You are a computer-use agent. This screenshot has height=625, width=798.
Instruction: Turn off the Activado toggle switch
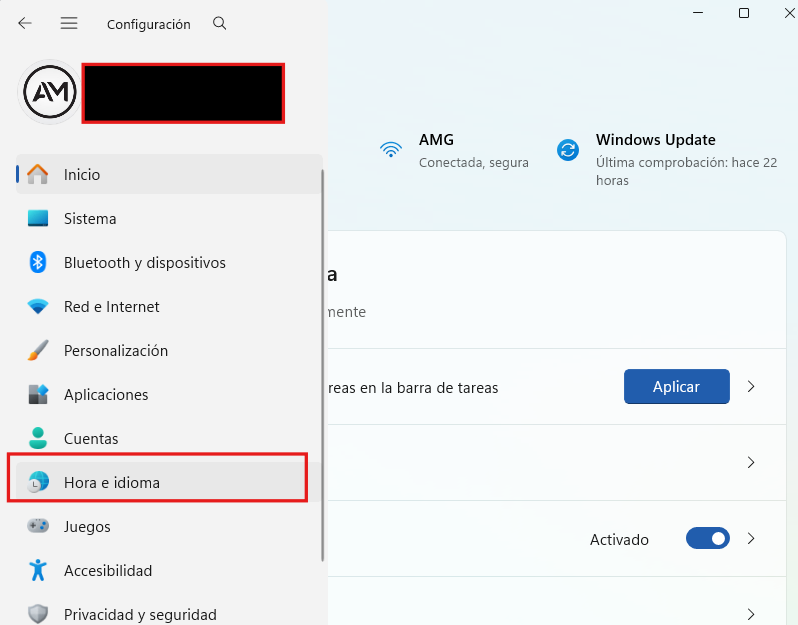[x=707, y=538]
